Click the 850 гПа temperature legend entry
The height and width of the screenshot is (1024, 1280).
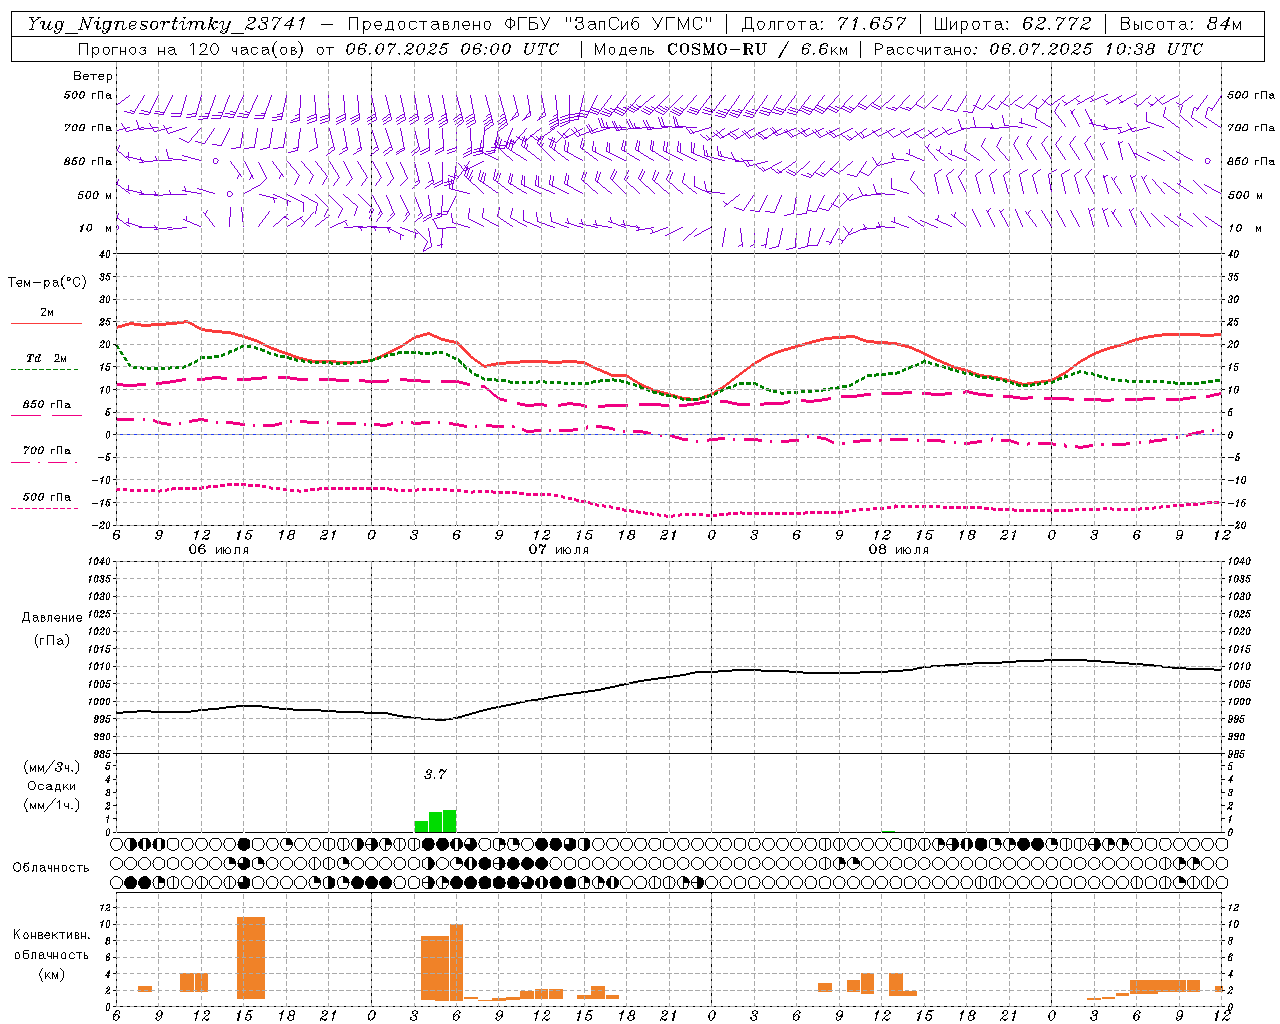tap(47, 405)
